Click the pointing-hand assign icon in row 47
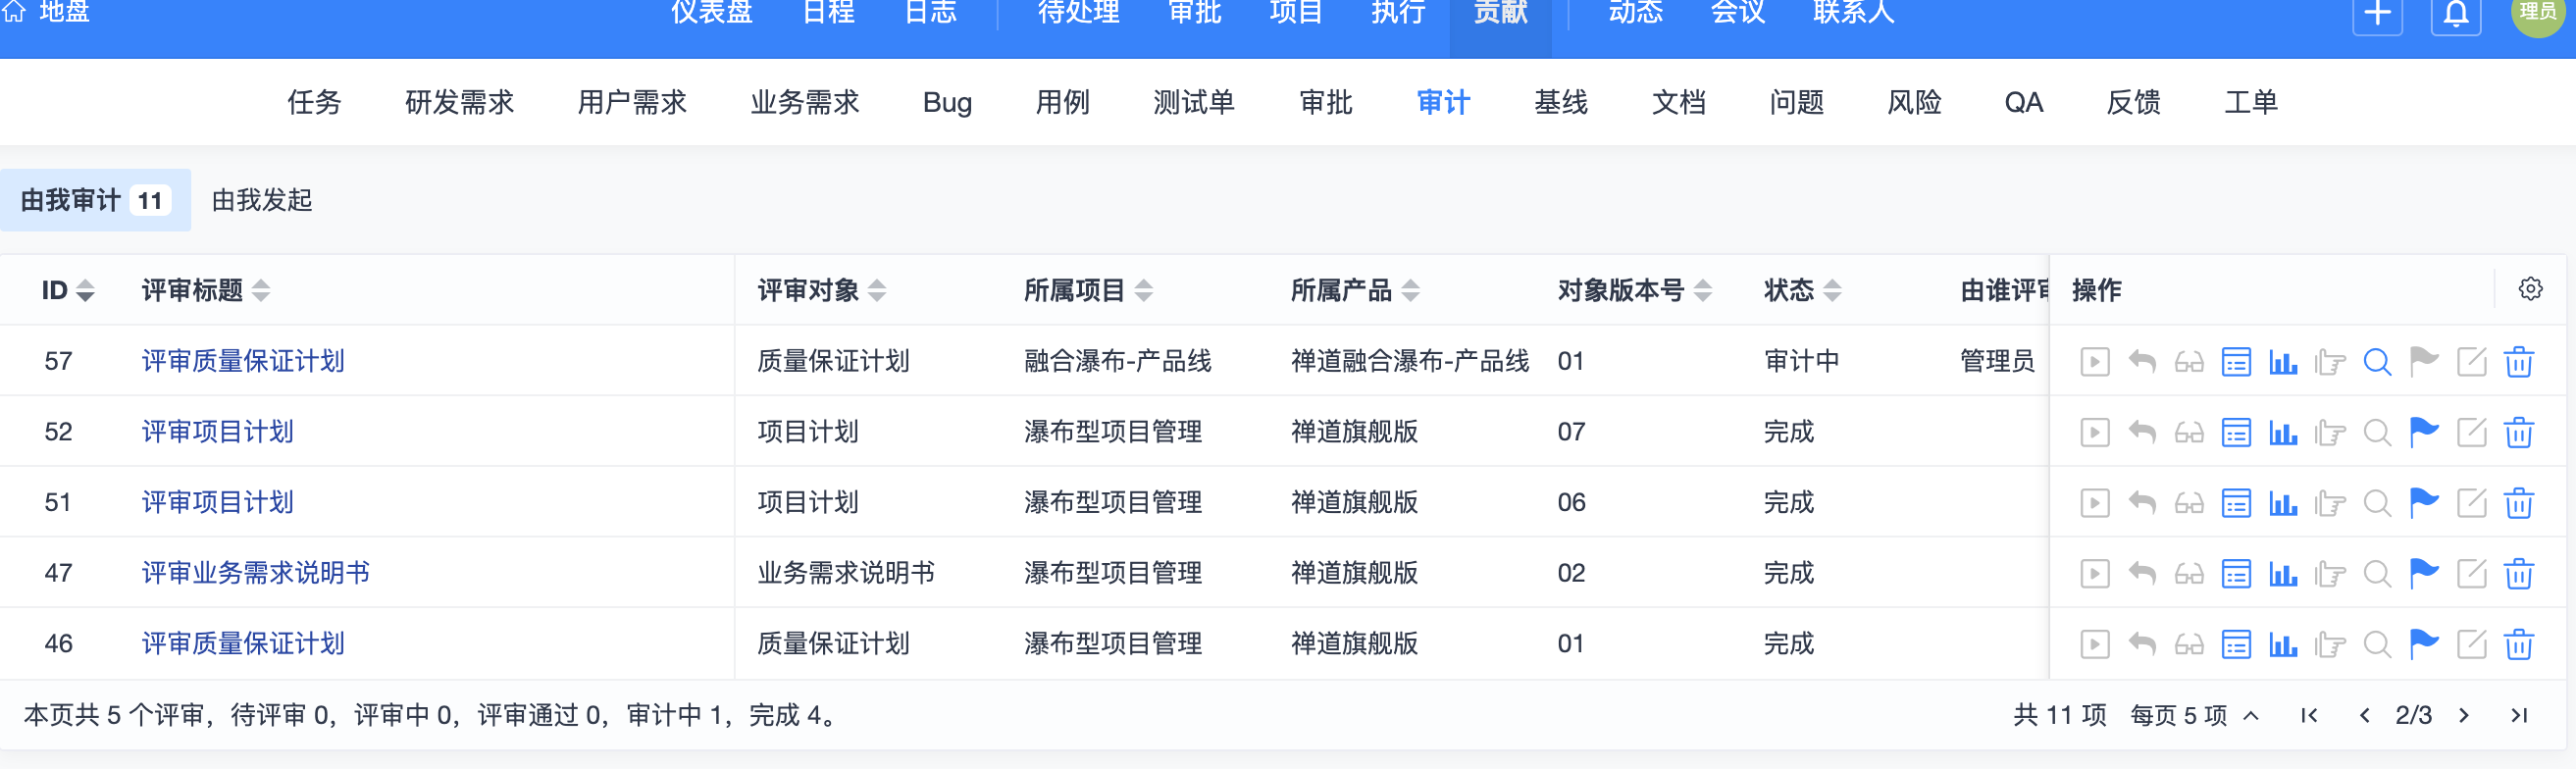Image resolution: width=2576 pixels, height=769 pixels. click(2330, 573)
